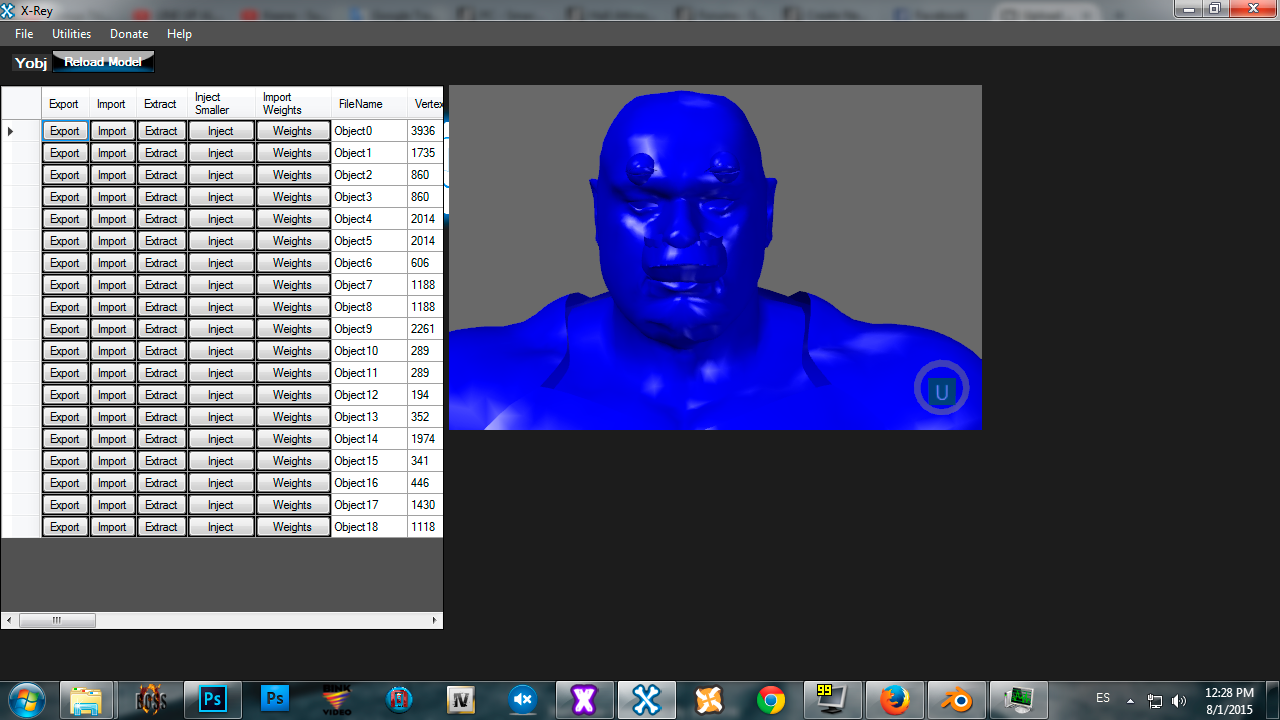Select vertex count cell 1974
Image resolution: width=1280 pixels, height=720 pixels.
tap(425, 439)
